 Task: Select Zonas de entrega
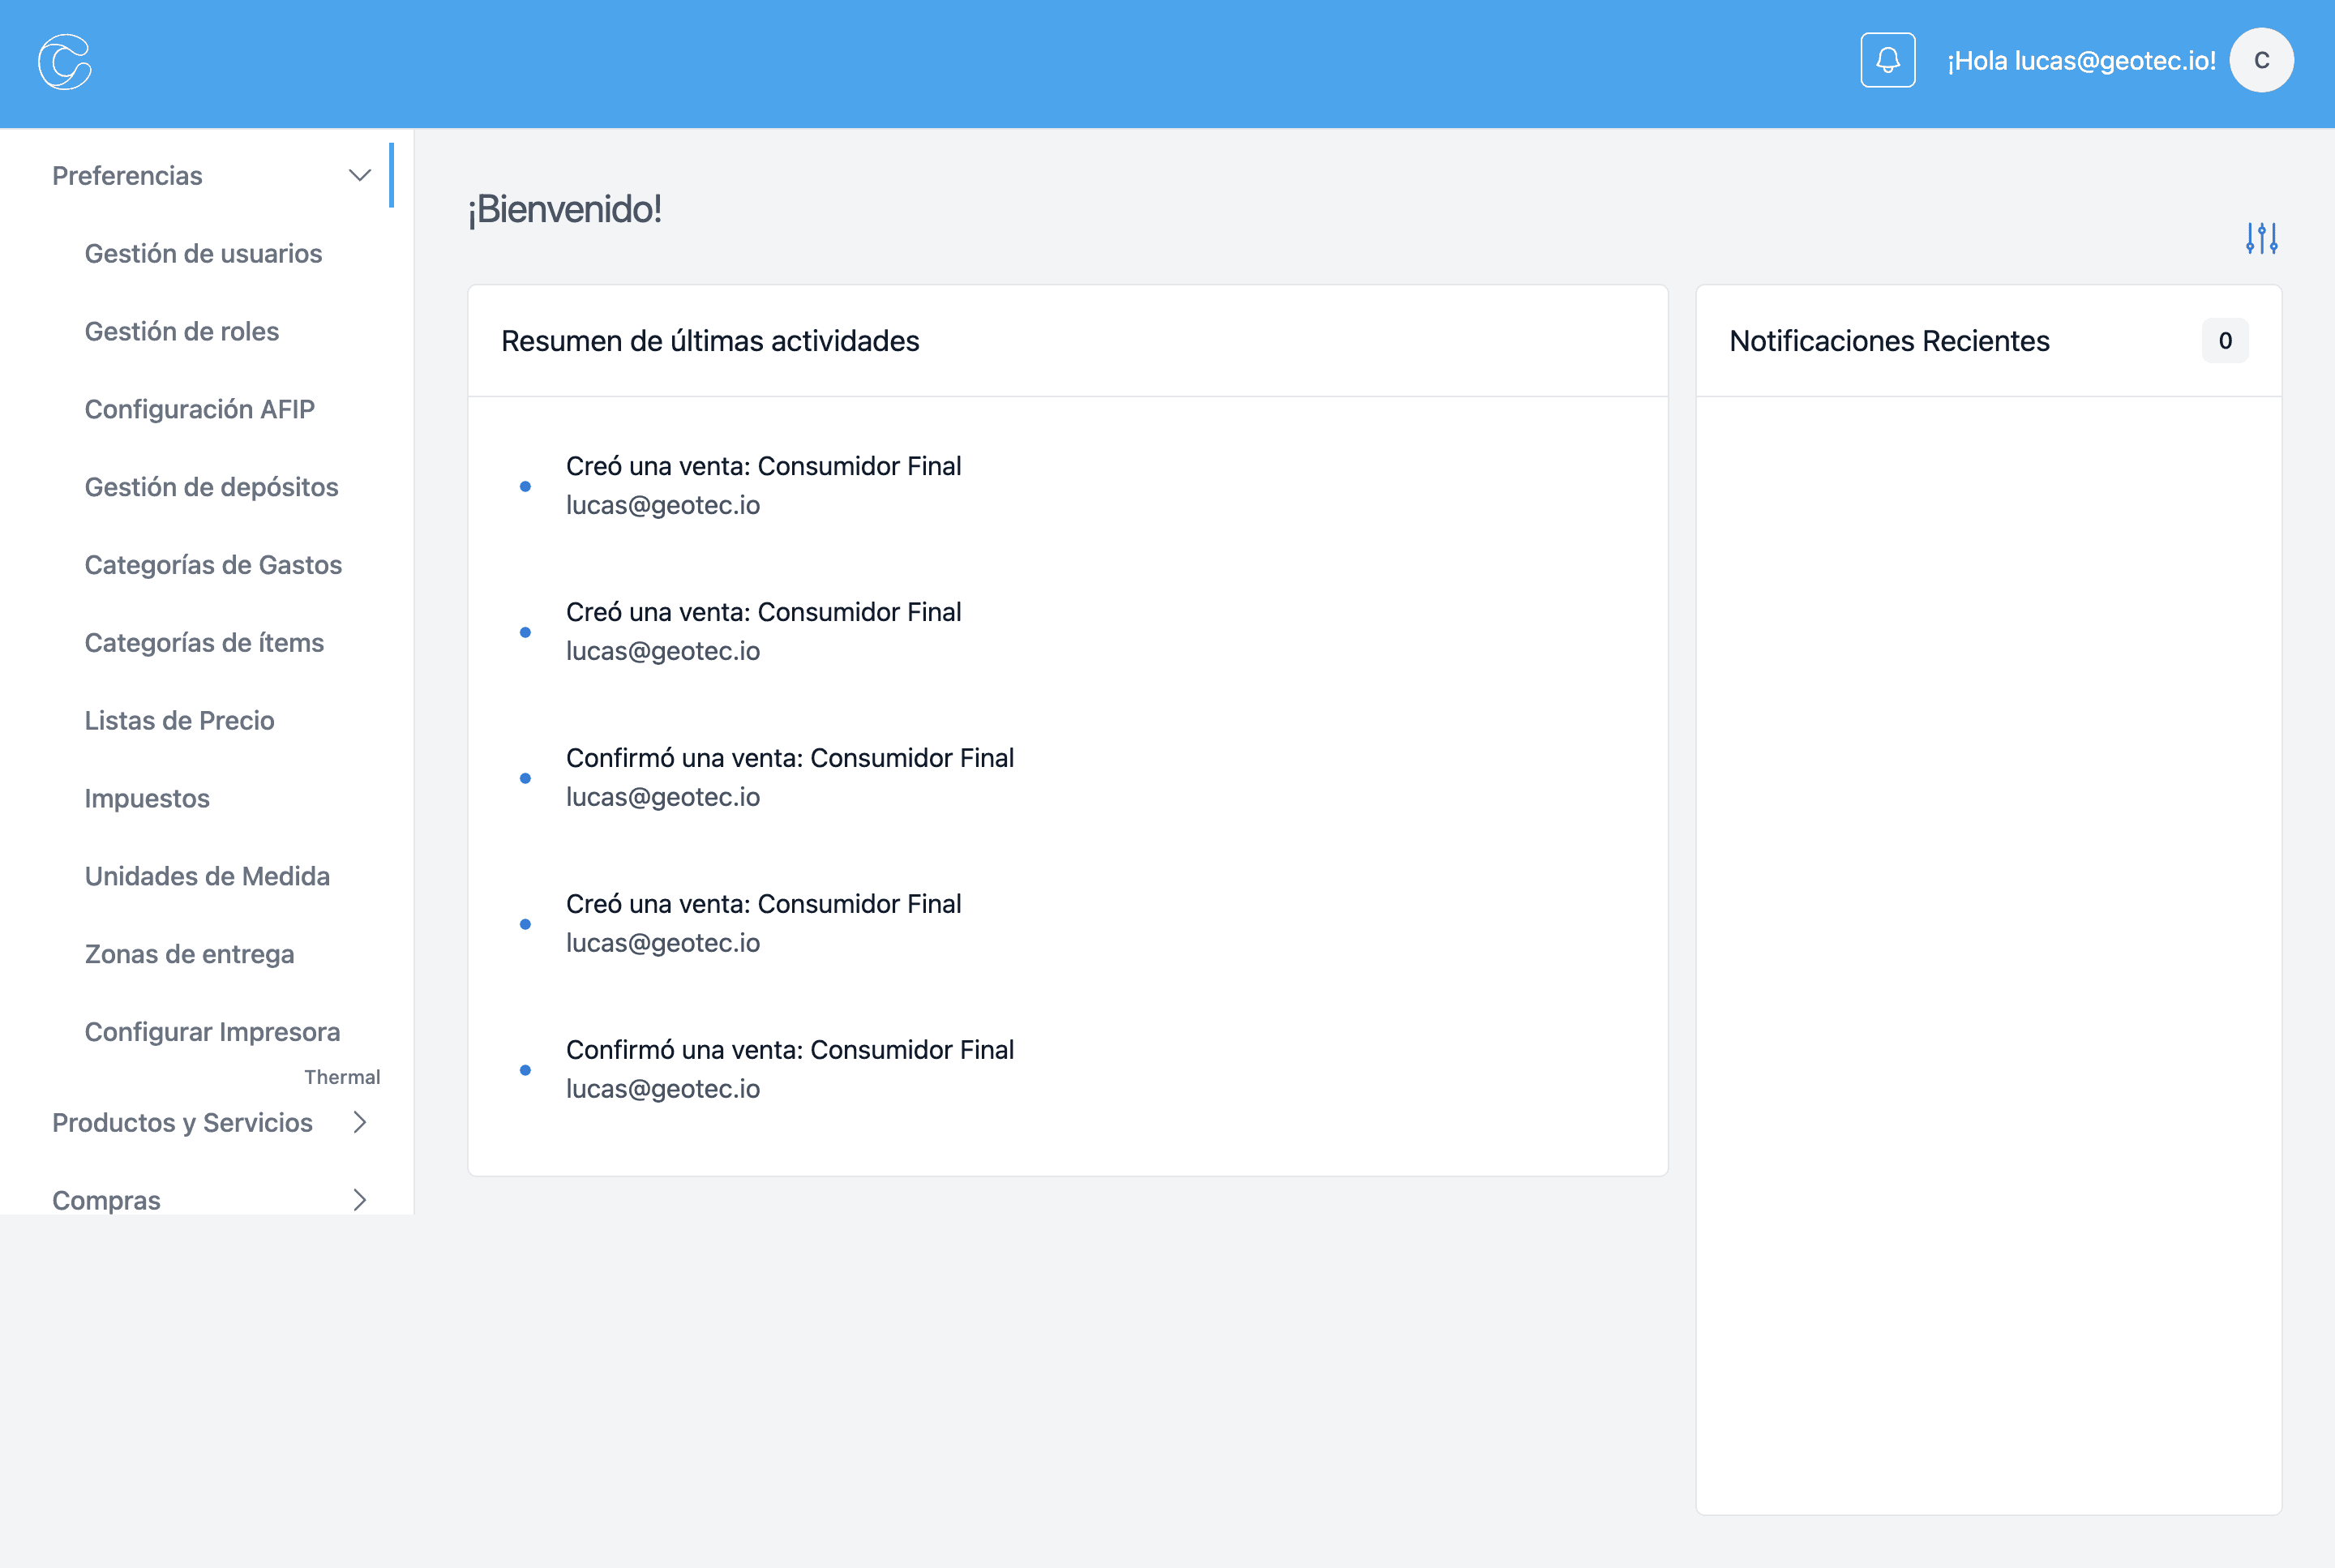189,954
